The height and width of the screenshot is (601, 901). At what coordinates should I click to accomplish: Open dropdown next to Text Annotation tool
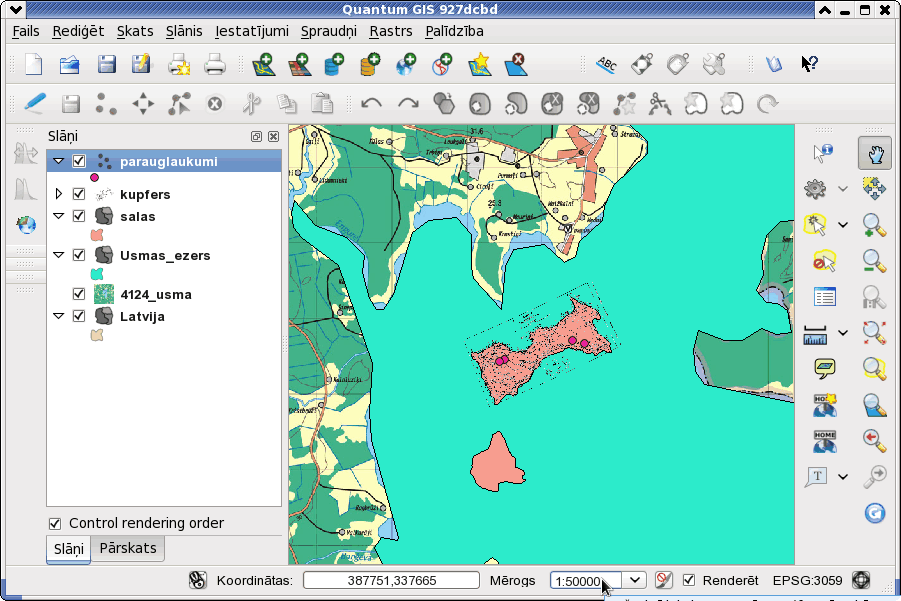[842, 477]
